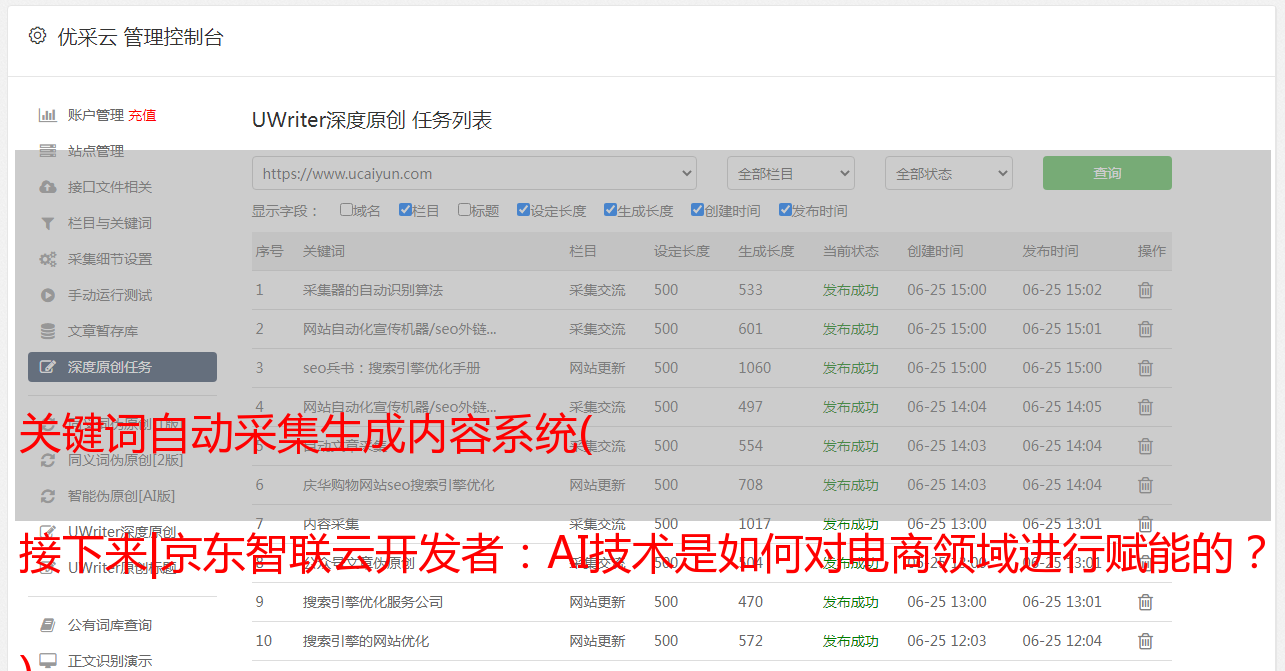Click the 关键词 column header
1285x671 pixels.
[x=324, y=251]
